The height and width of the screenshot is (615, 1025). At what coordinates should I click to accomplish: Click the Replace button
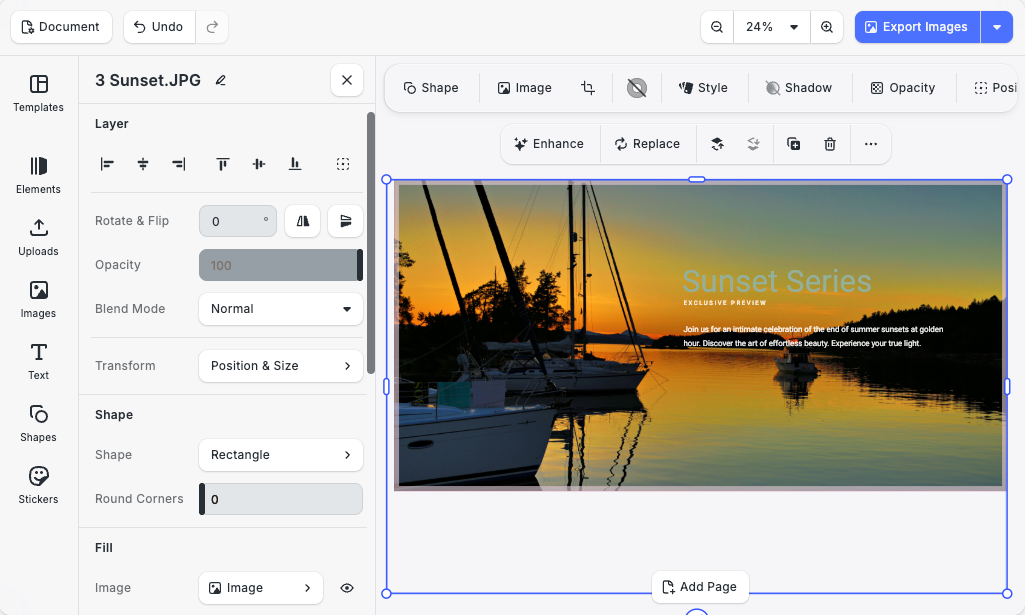pyautogui.click(x=648, y=144)
